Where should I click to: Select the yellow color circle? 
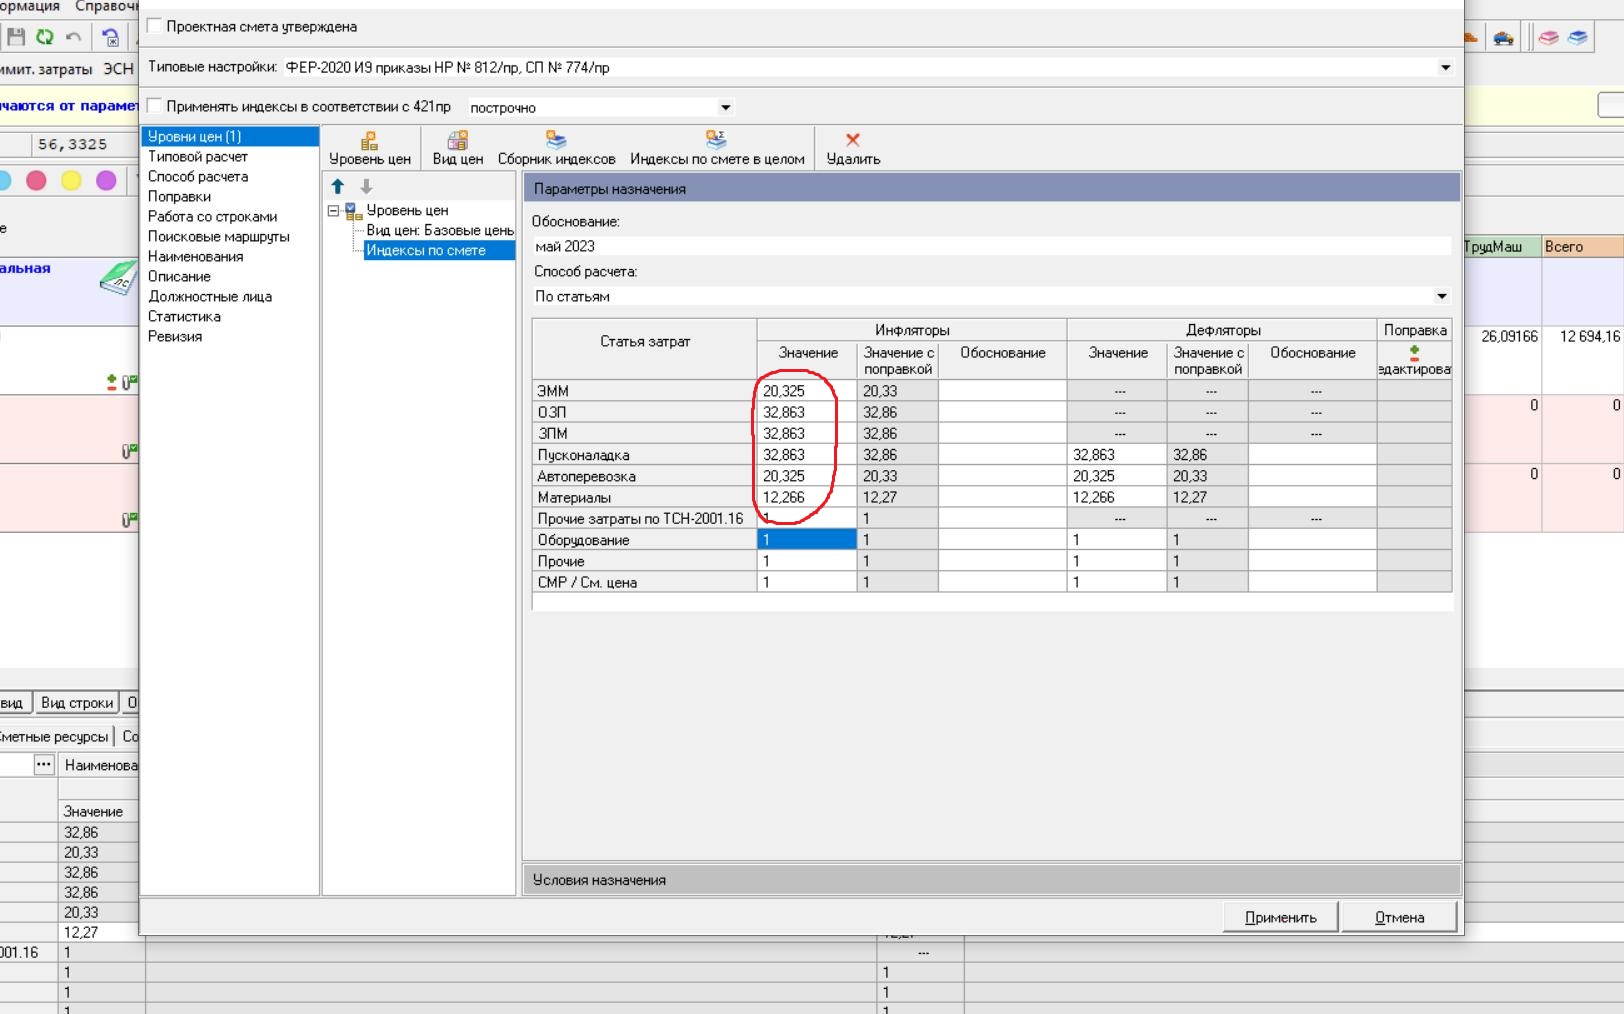click(x=71, y=180)
